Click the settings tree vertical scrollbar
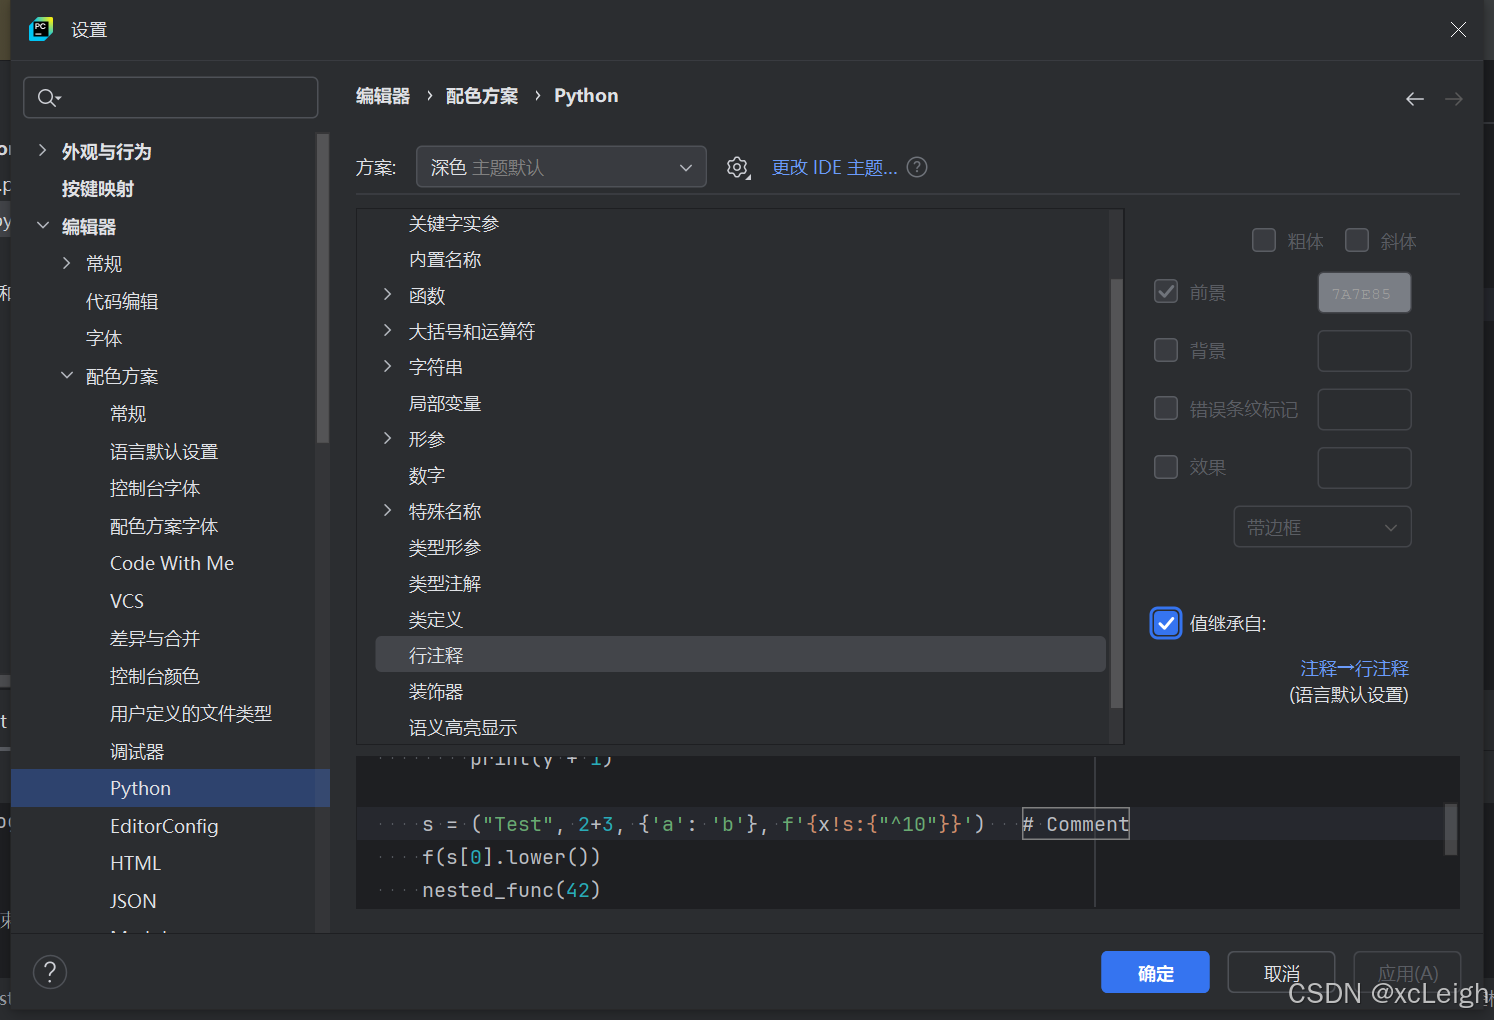1494x1020 pixels. pos(322,288)
